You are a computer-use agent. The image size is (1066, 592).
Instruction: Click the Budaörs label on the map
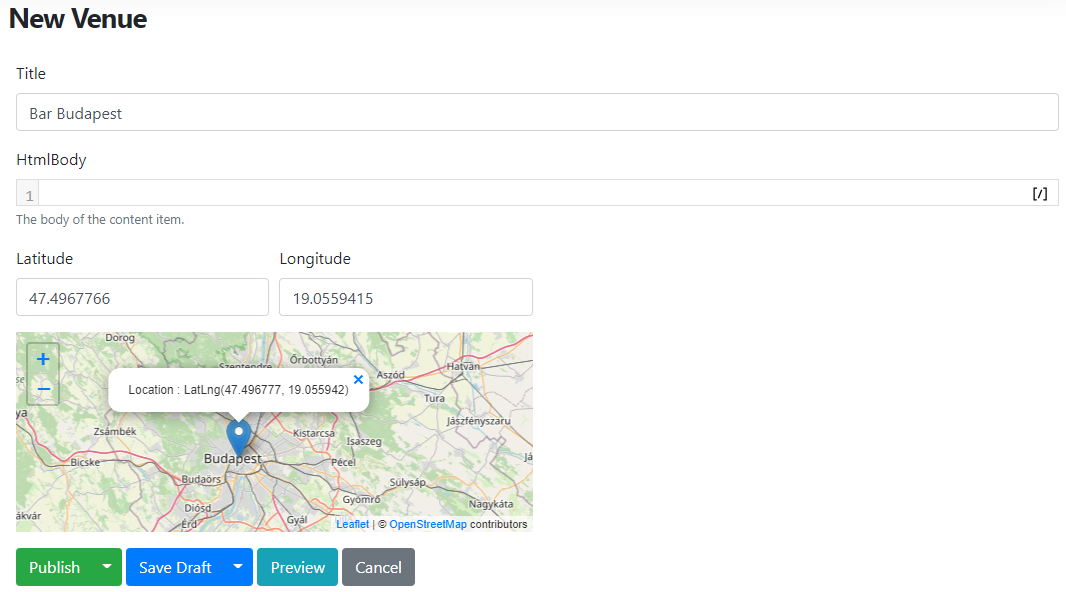201,479
